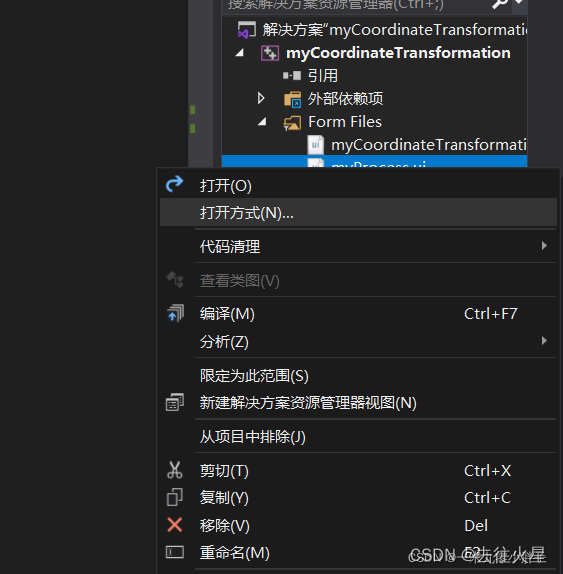The width and height of the screenshot is (563, 574).
Task: Choose 重命名(M) menu entry
Action: [358, 552]
